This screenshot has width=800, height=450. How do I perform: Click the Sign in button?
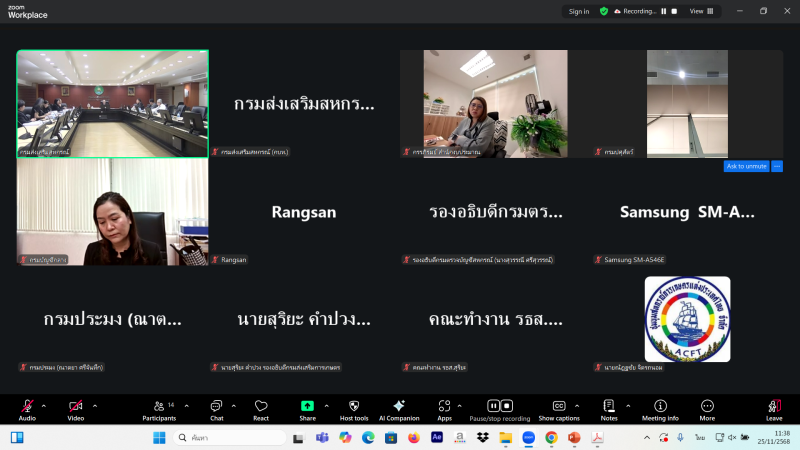(x=578, y=11)
